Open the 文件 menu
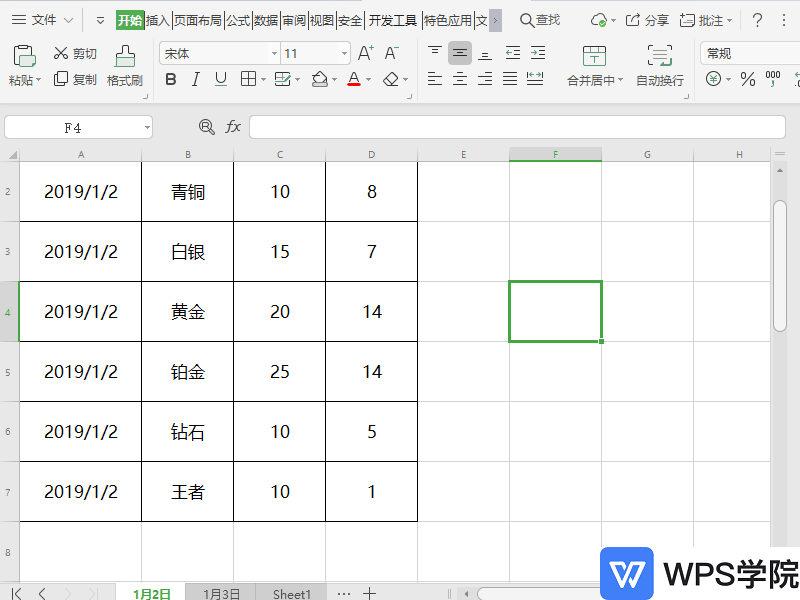This screenshot has height=600, width=800. (x=46, y=17)
